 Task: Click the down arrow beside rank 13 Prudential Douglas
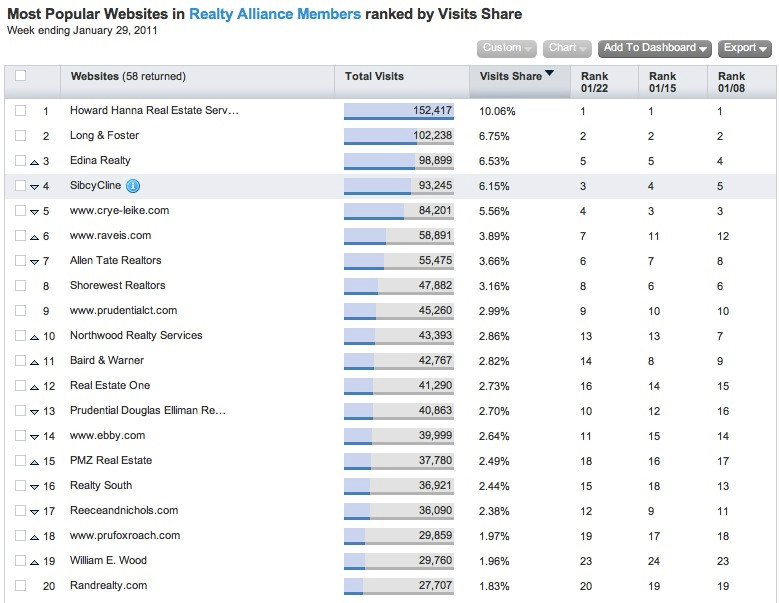point(34,412)
